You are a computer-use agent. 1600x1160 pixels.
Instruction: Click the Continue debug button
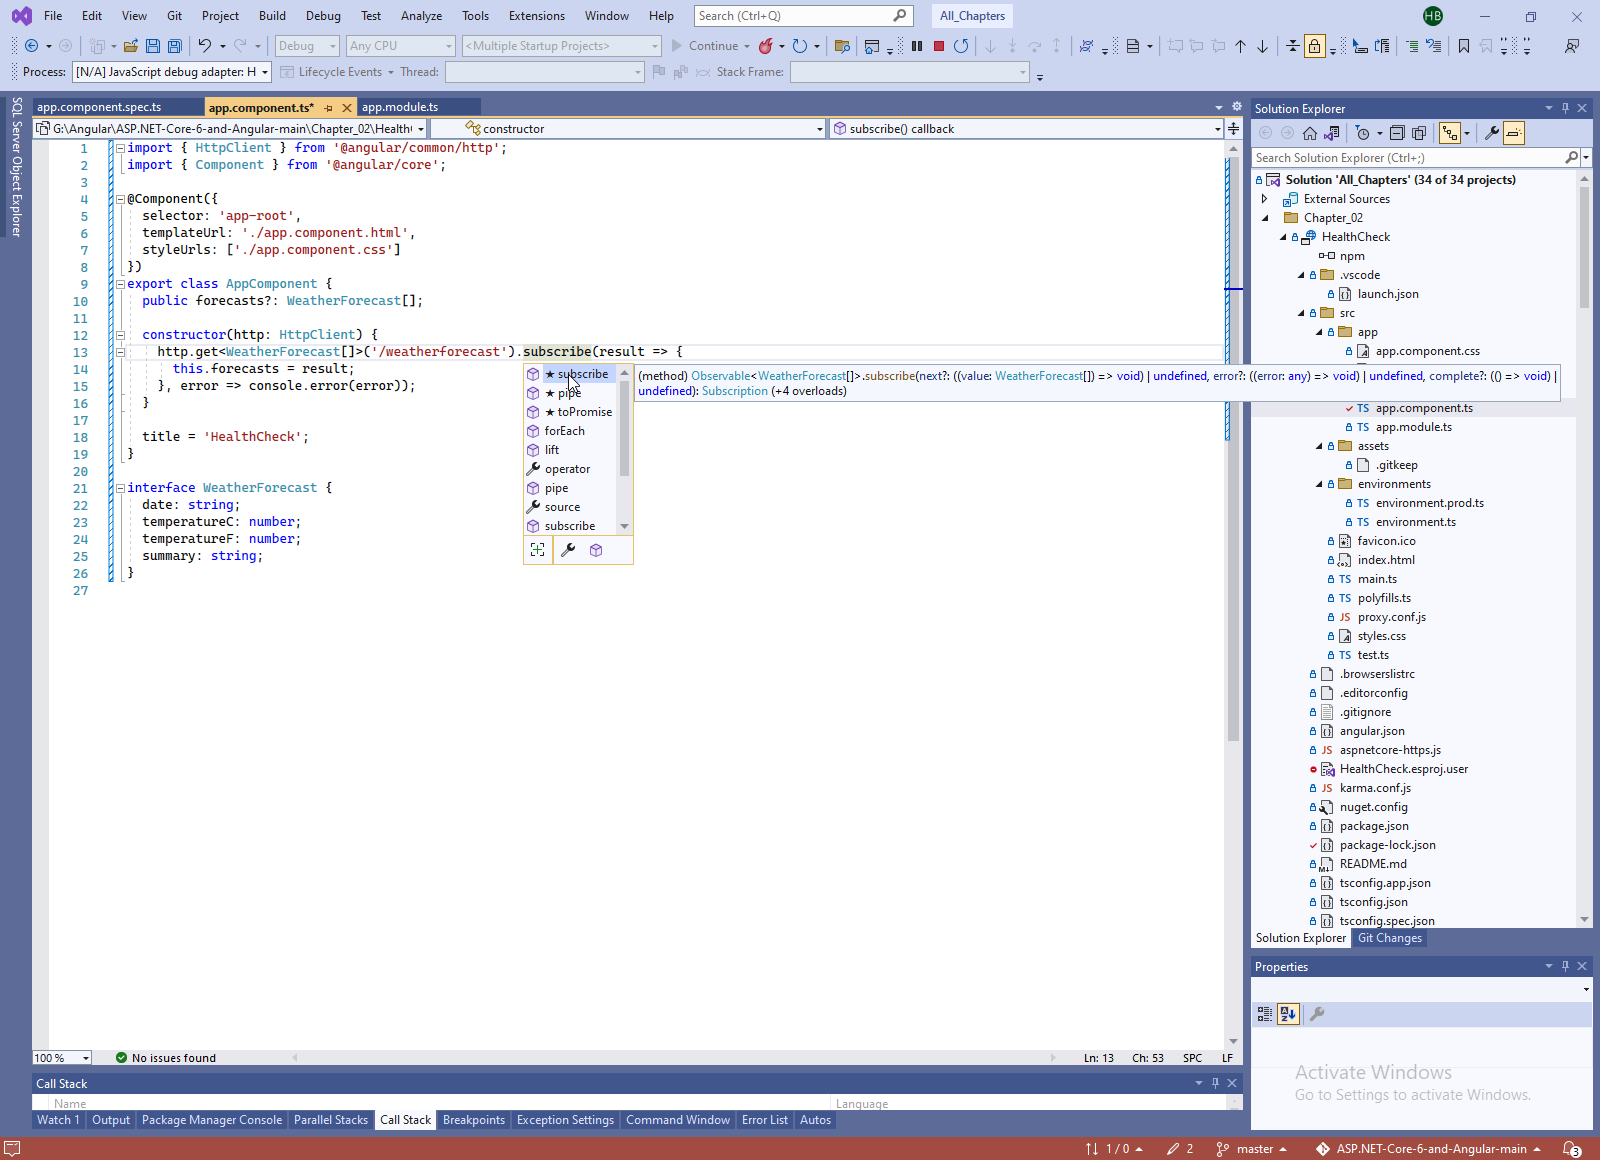point(704,46)
